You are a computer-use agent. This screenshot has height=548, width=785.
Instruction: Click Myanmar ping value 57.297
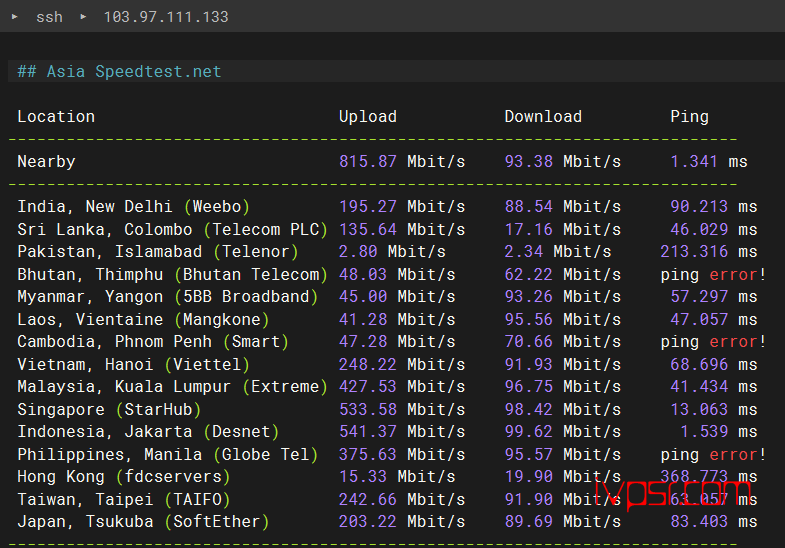(699, 297)
